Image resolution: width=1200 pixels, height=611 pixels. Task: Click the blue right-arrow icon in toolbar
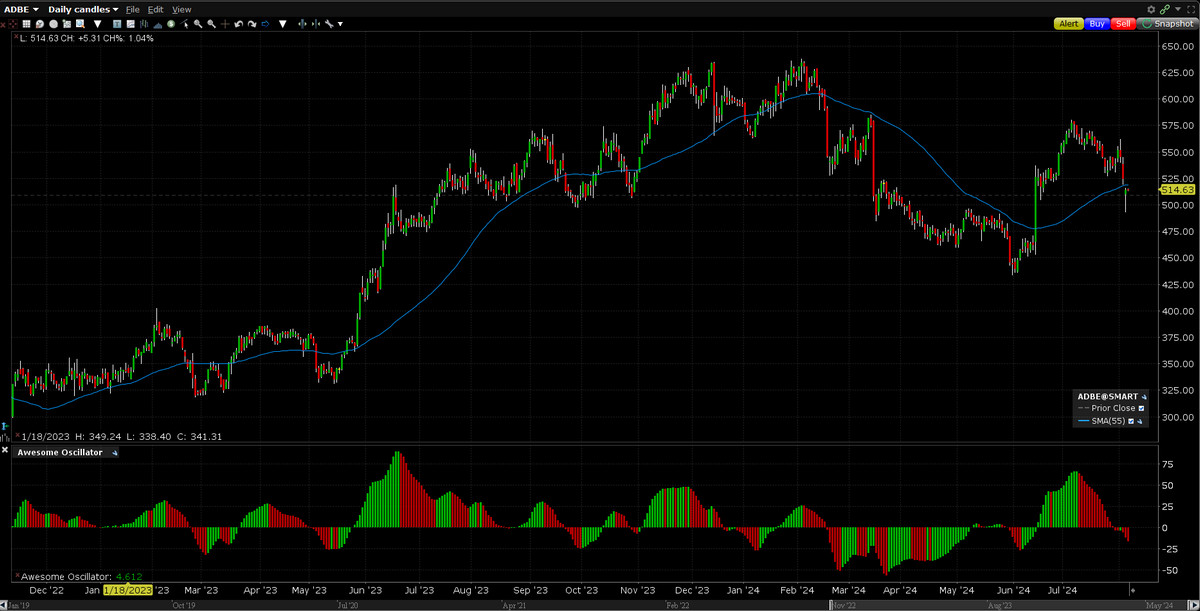click(x=265, y=23)
